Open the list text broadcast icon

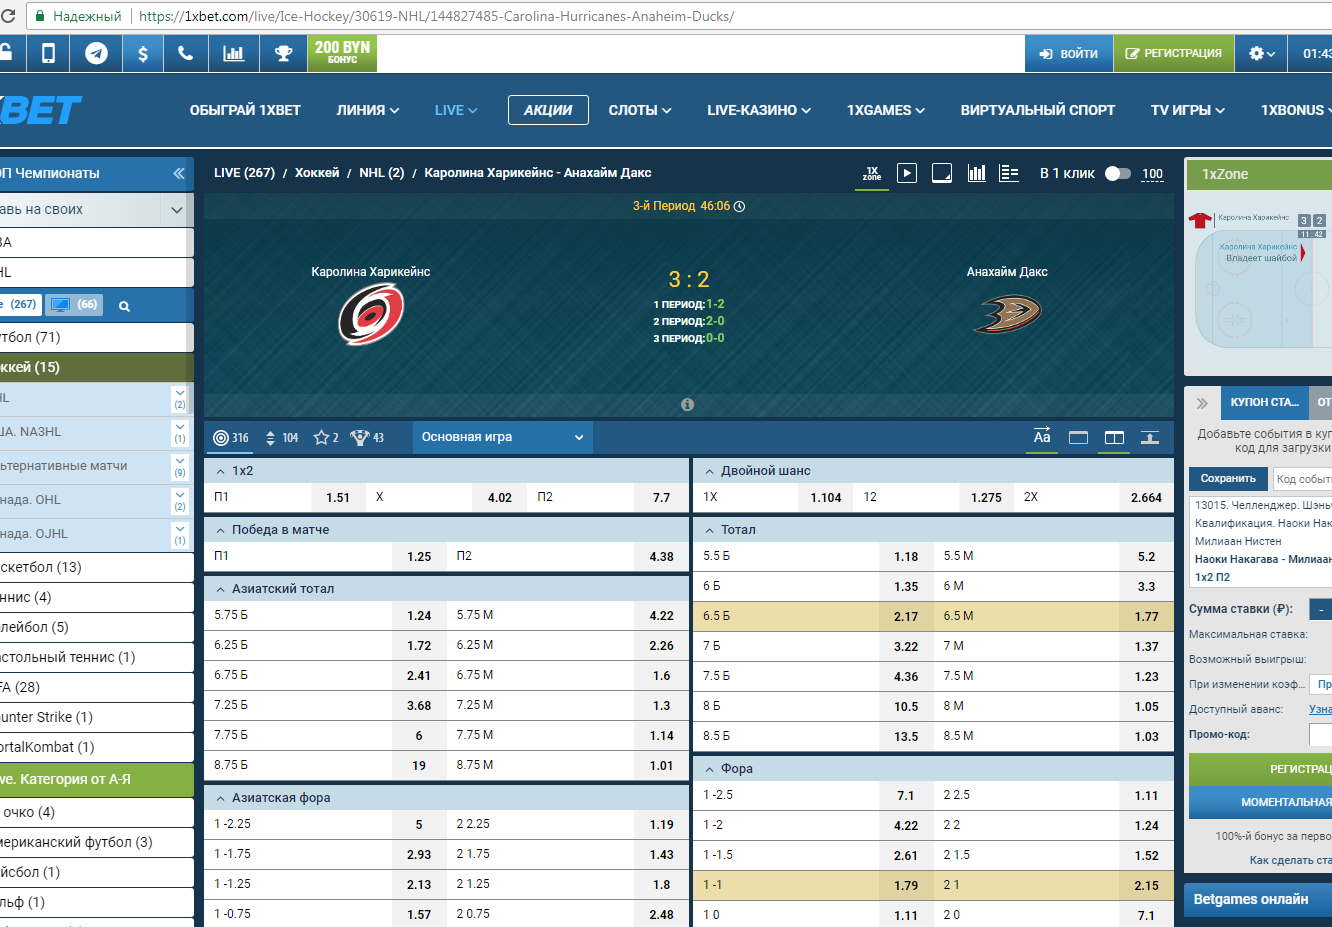1009,173
